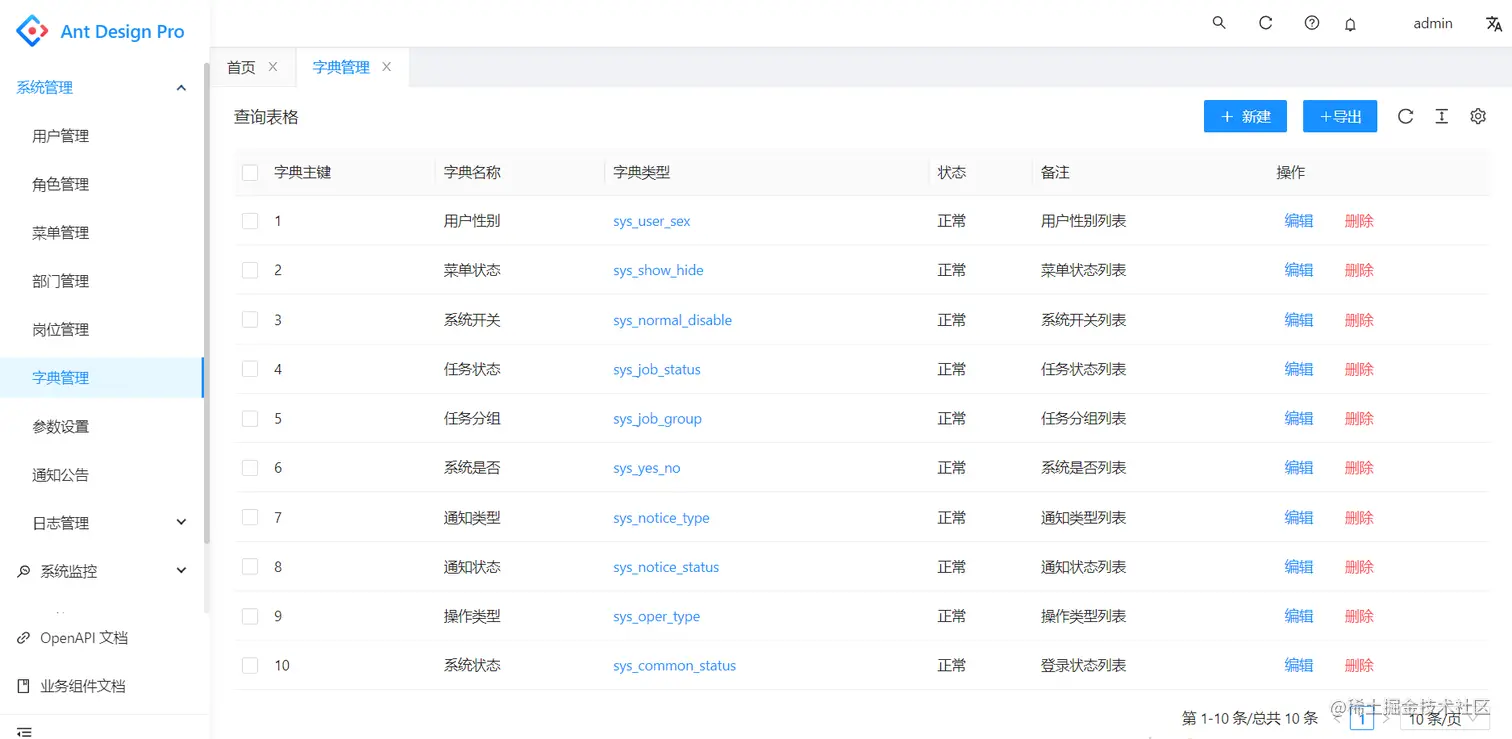This screenshot has width=1512, height=739.
Task: Select the 字典管理 tab
Action: pyautogui.click(x=341, y=67)
